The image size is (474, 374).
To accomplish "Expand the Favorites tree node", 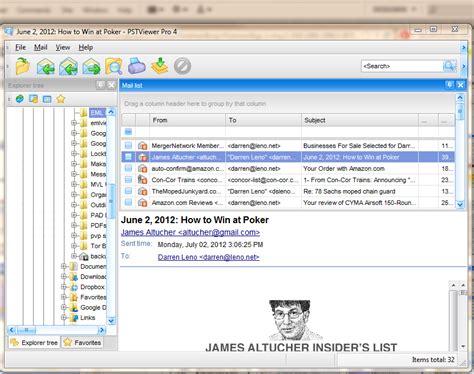I will tap(63, 297).
